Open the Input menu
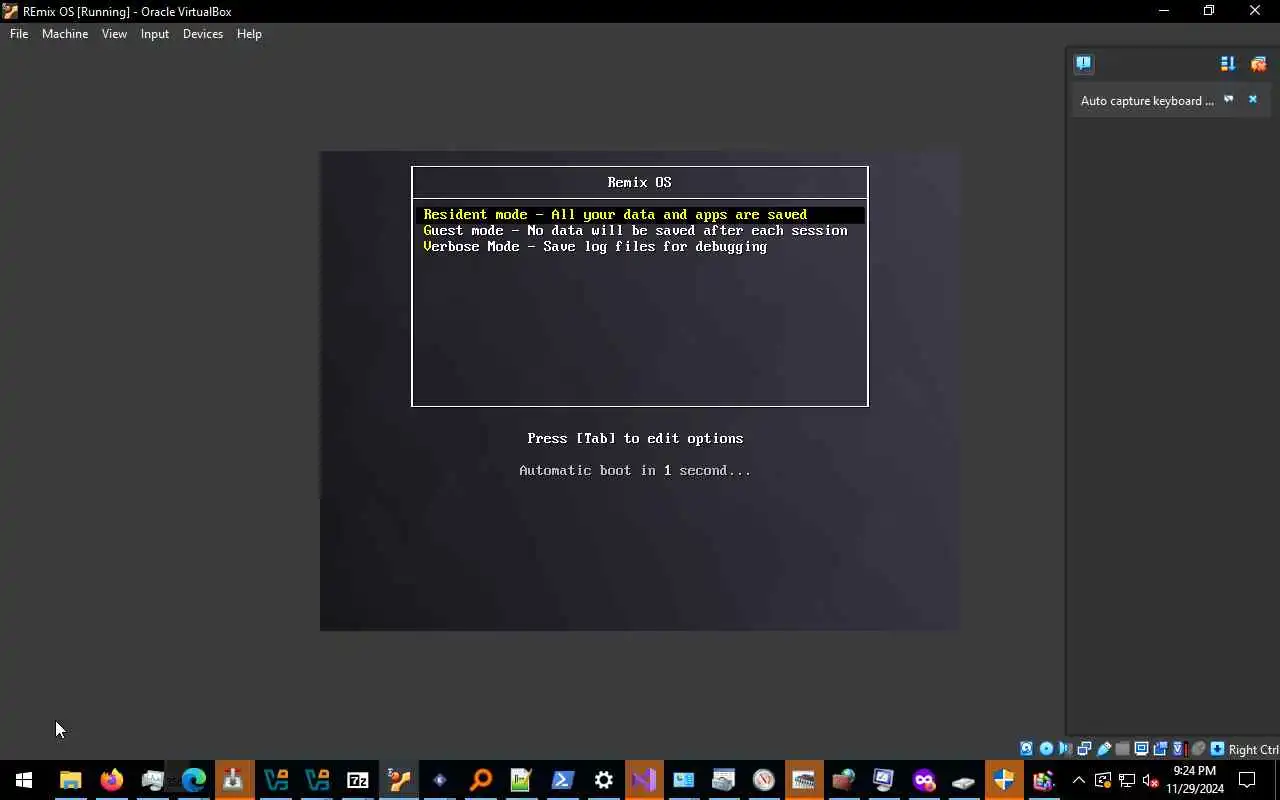This screenshot has width=1280, height=800. click(155, 34)
